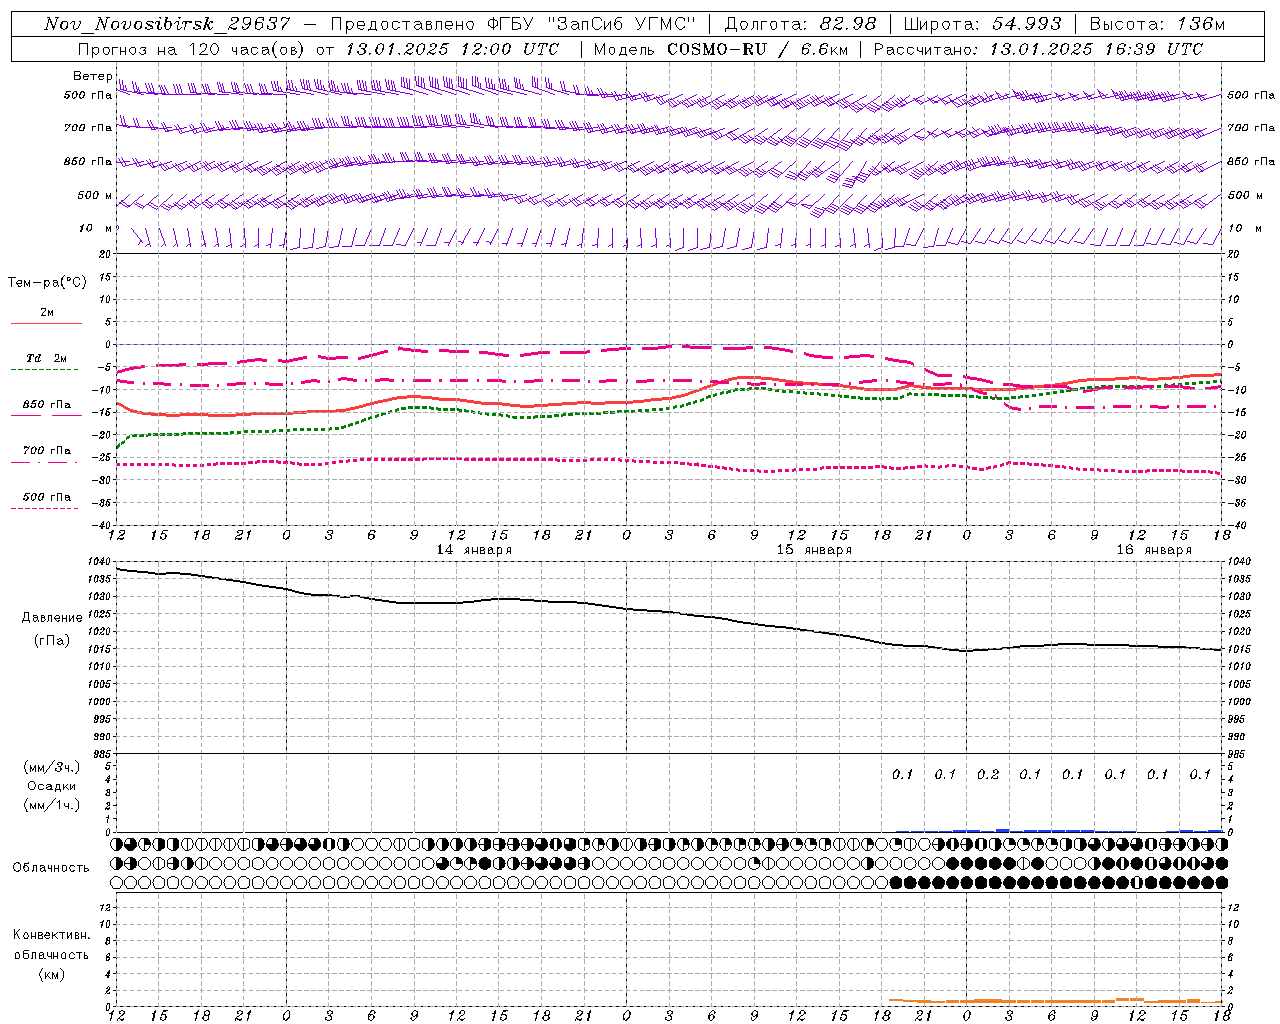Click the '14 января' date label
The width and height of the screenshot is (1280, 1024).
tap(474, 550)
